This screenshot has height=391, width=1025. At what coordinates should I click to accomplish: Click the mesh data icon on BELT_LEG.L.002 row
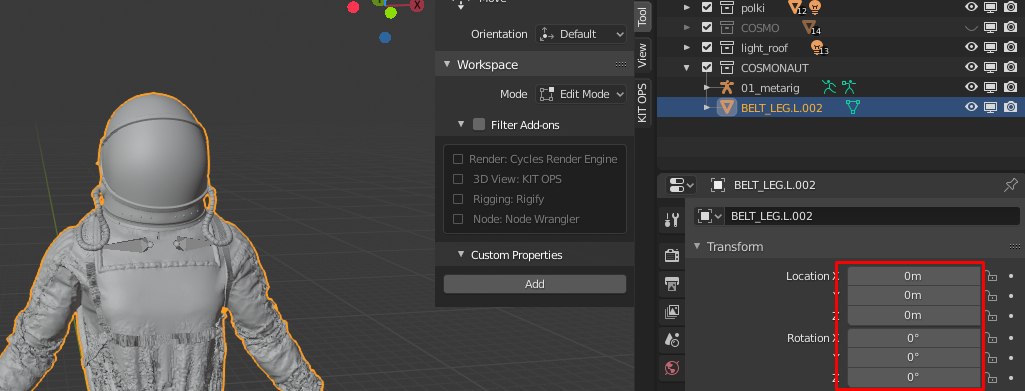pos(852,107)
